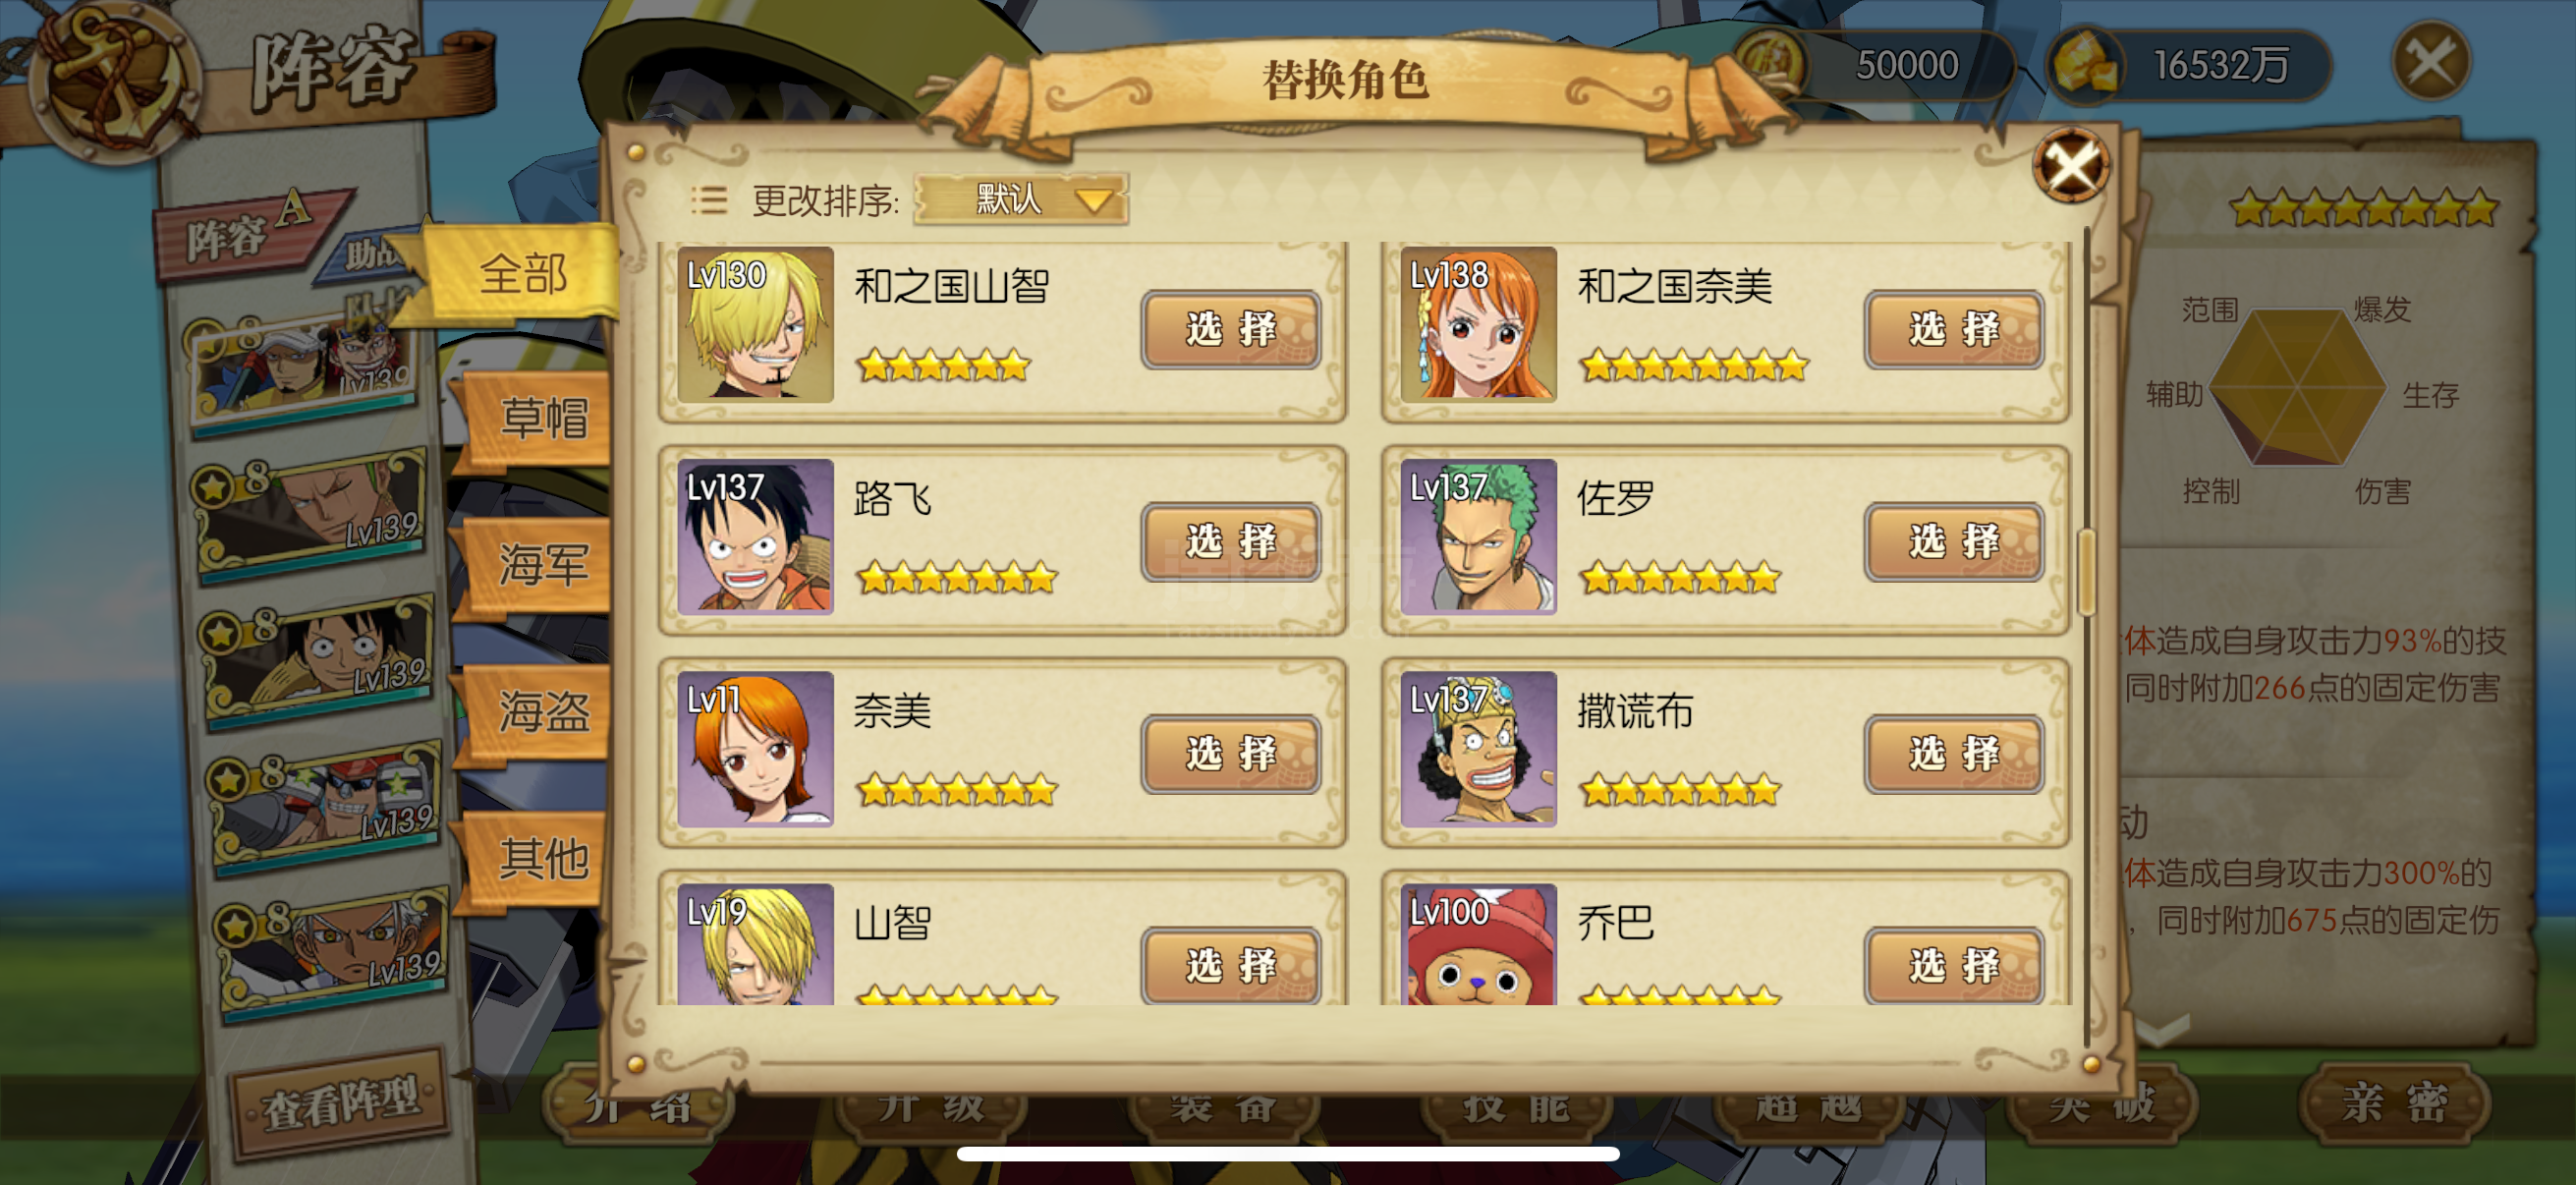
Task: Click the character list scrollbar handle
Action: (x=2086, y=572)
